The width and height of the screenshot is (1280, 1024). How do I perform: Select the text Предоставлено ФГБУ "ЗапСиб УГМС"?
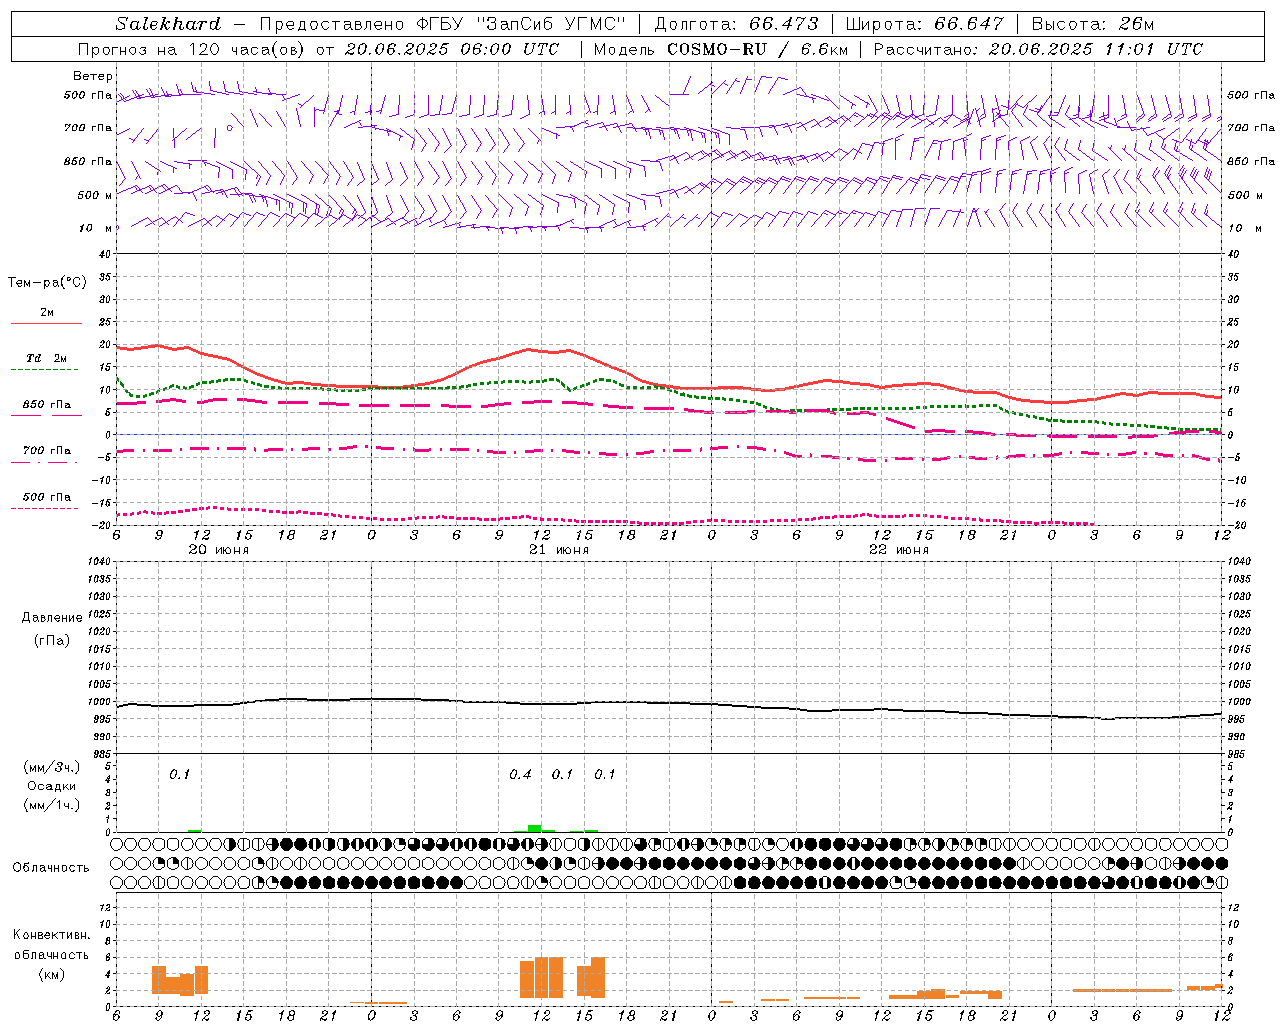point(443,24)
